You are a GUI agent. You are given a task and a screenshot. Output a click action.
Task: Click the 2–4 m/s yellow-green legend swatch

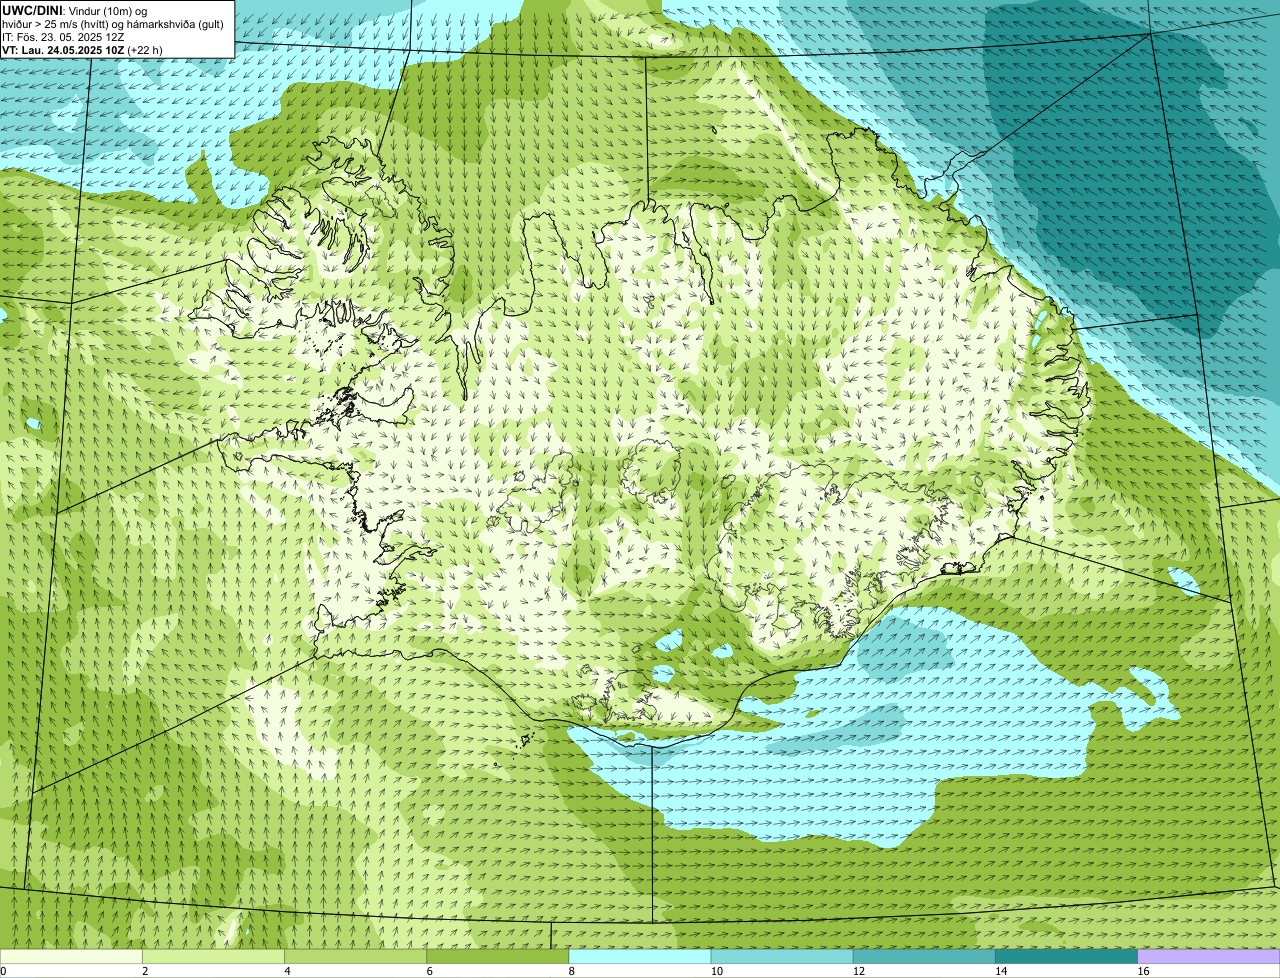click(213, 956)
